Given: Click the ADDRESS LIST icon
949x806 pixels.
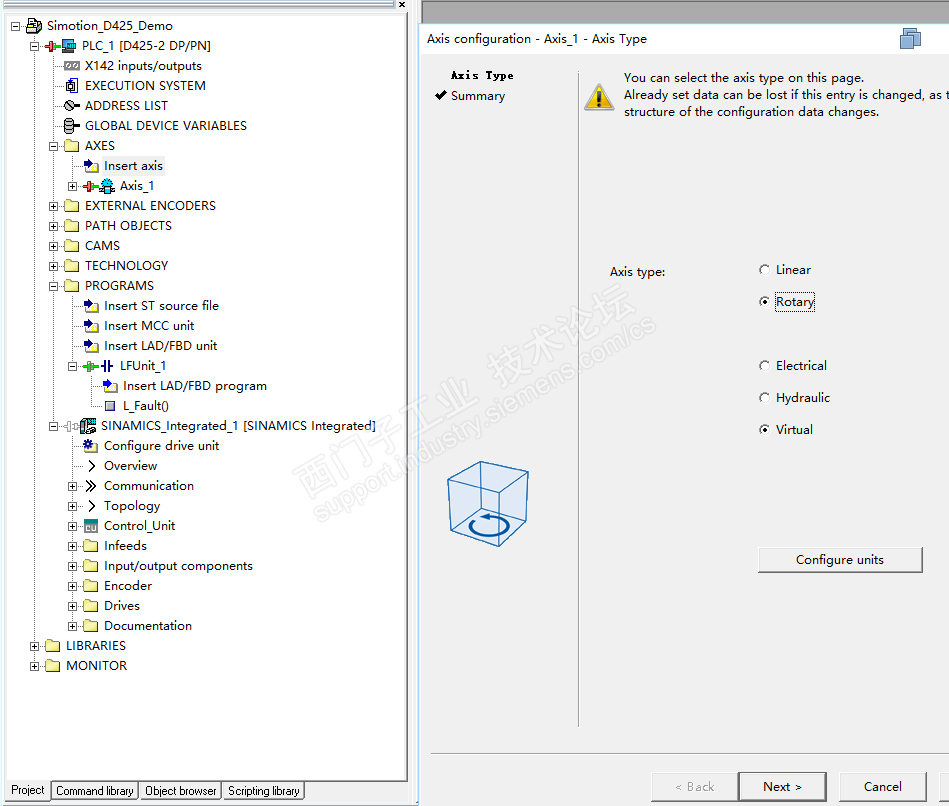Looking at the screenshot, I should (x=72, y=106).
